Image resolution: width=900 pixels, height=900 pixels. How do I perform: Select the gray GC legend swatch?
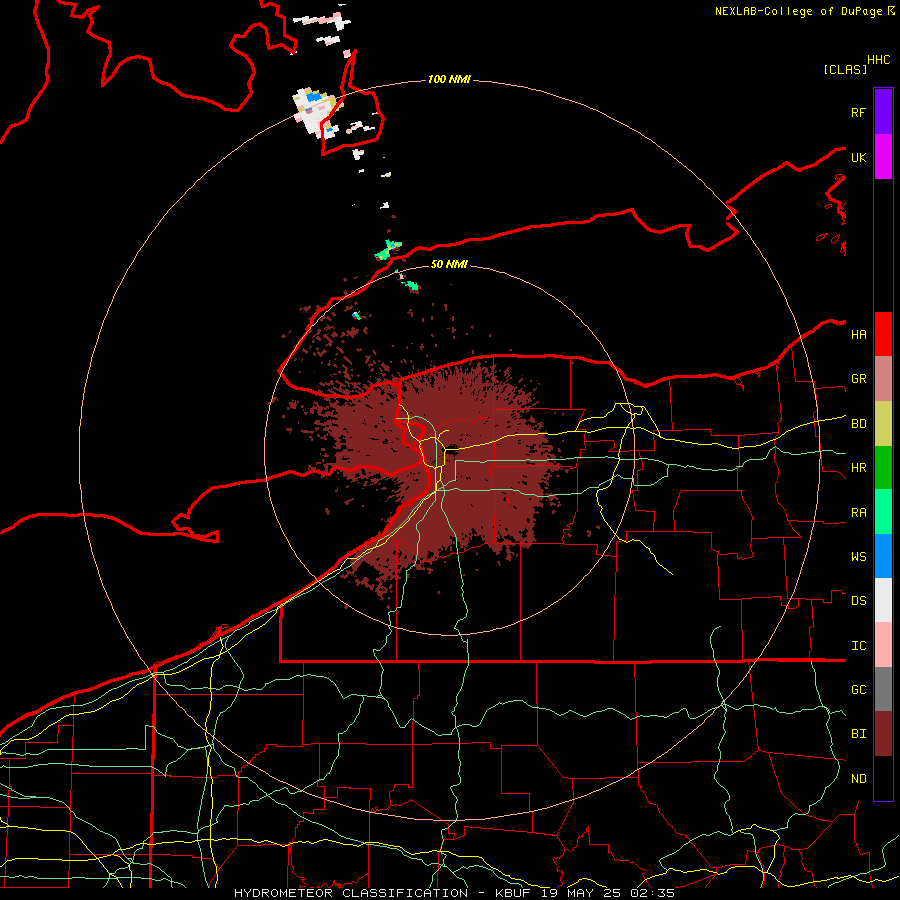point(883,689)
